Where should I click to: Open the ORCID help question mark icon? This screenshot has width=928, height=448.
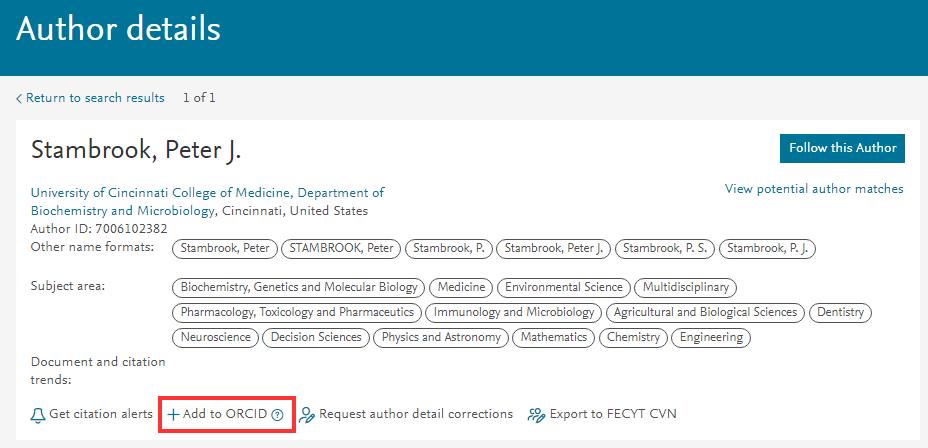[277, 414]
